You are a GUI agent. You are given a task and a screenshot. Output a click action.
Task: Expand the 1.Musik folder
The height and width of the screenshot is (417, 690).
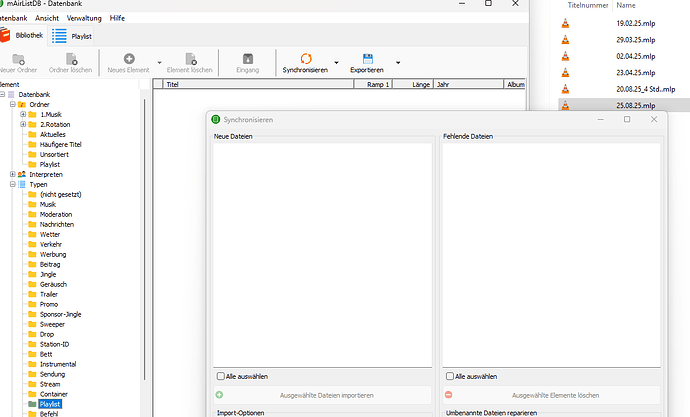point(23,114)
